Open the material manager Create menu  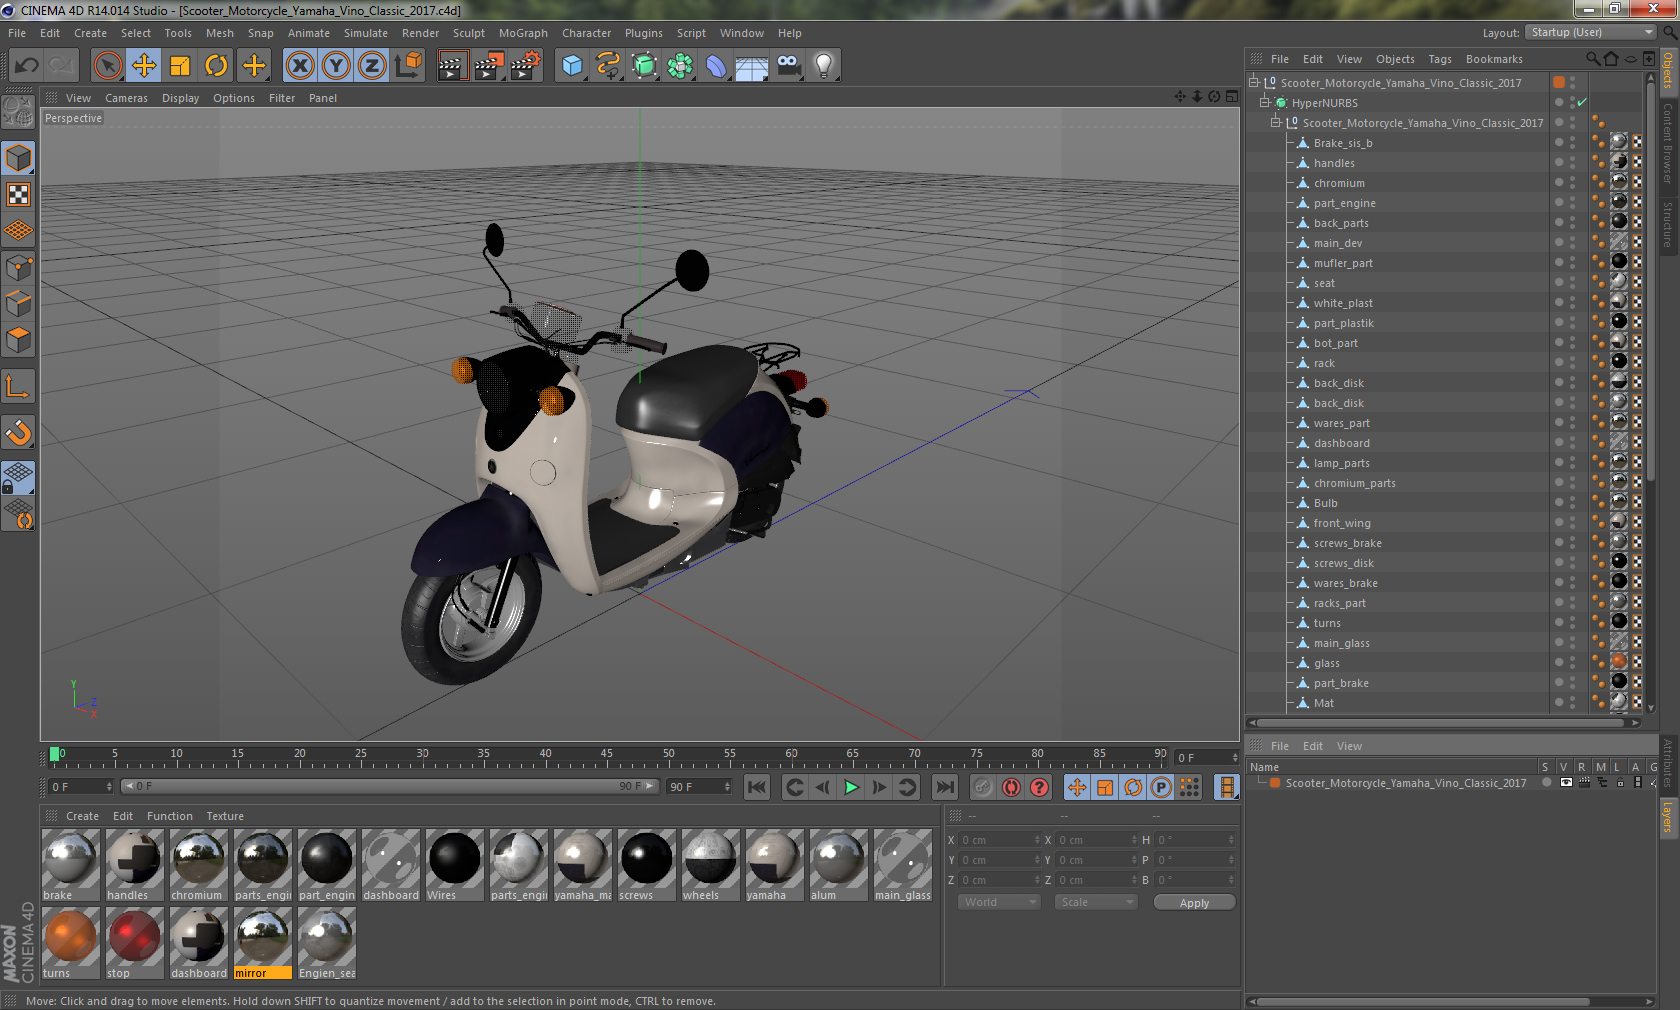[x=82, y=816]
